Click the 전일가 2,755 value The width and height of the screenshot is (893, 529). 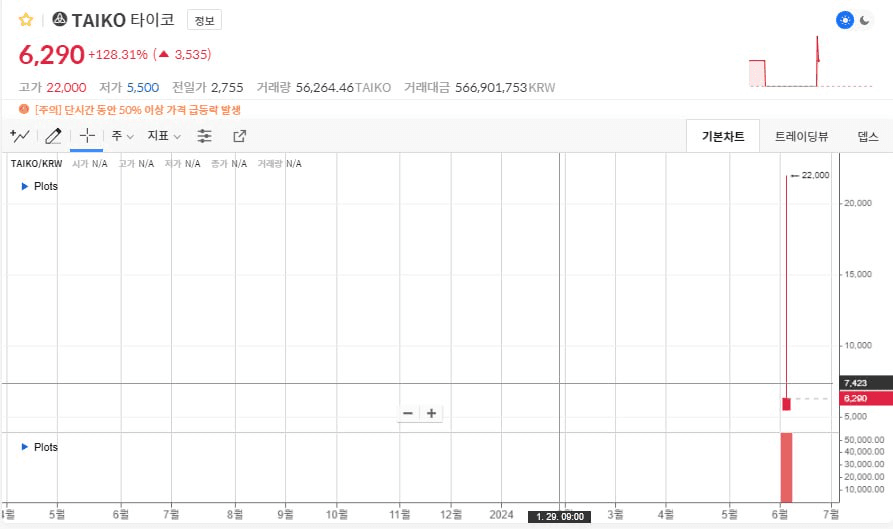[x=227, y=87]
